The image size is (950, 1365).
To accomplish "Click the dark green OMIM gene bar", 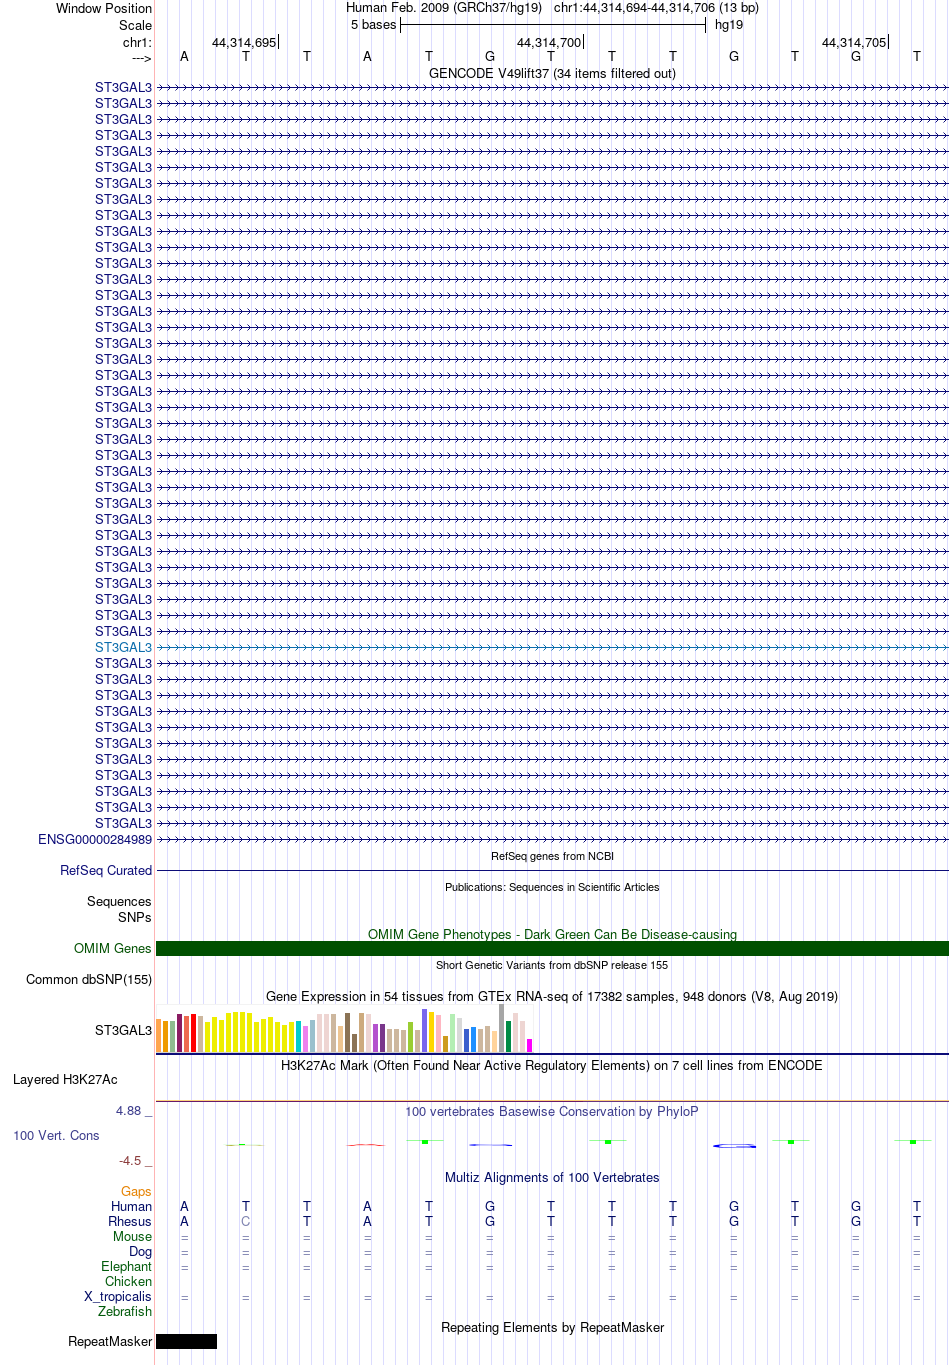I will [x=552, y=948].
